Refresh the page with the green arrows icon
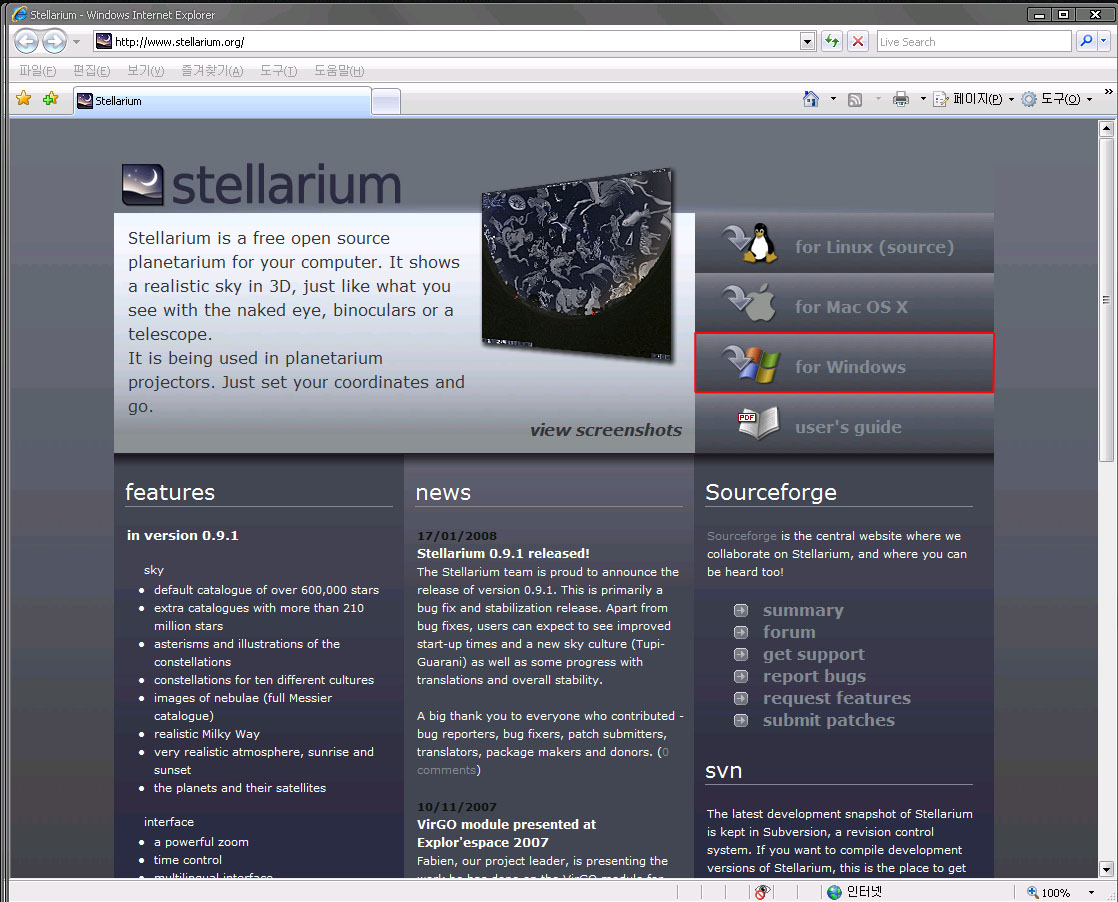Viewport: 1118px width, 902px height. tap(831, 41)
